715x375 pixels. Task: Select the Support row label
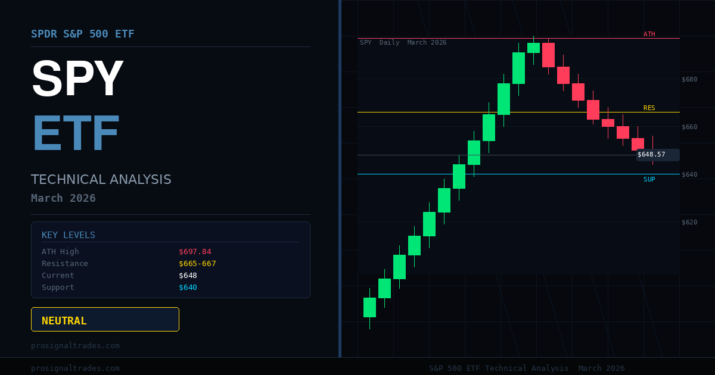pyautogui.click(x=57, y=287)
